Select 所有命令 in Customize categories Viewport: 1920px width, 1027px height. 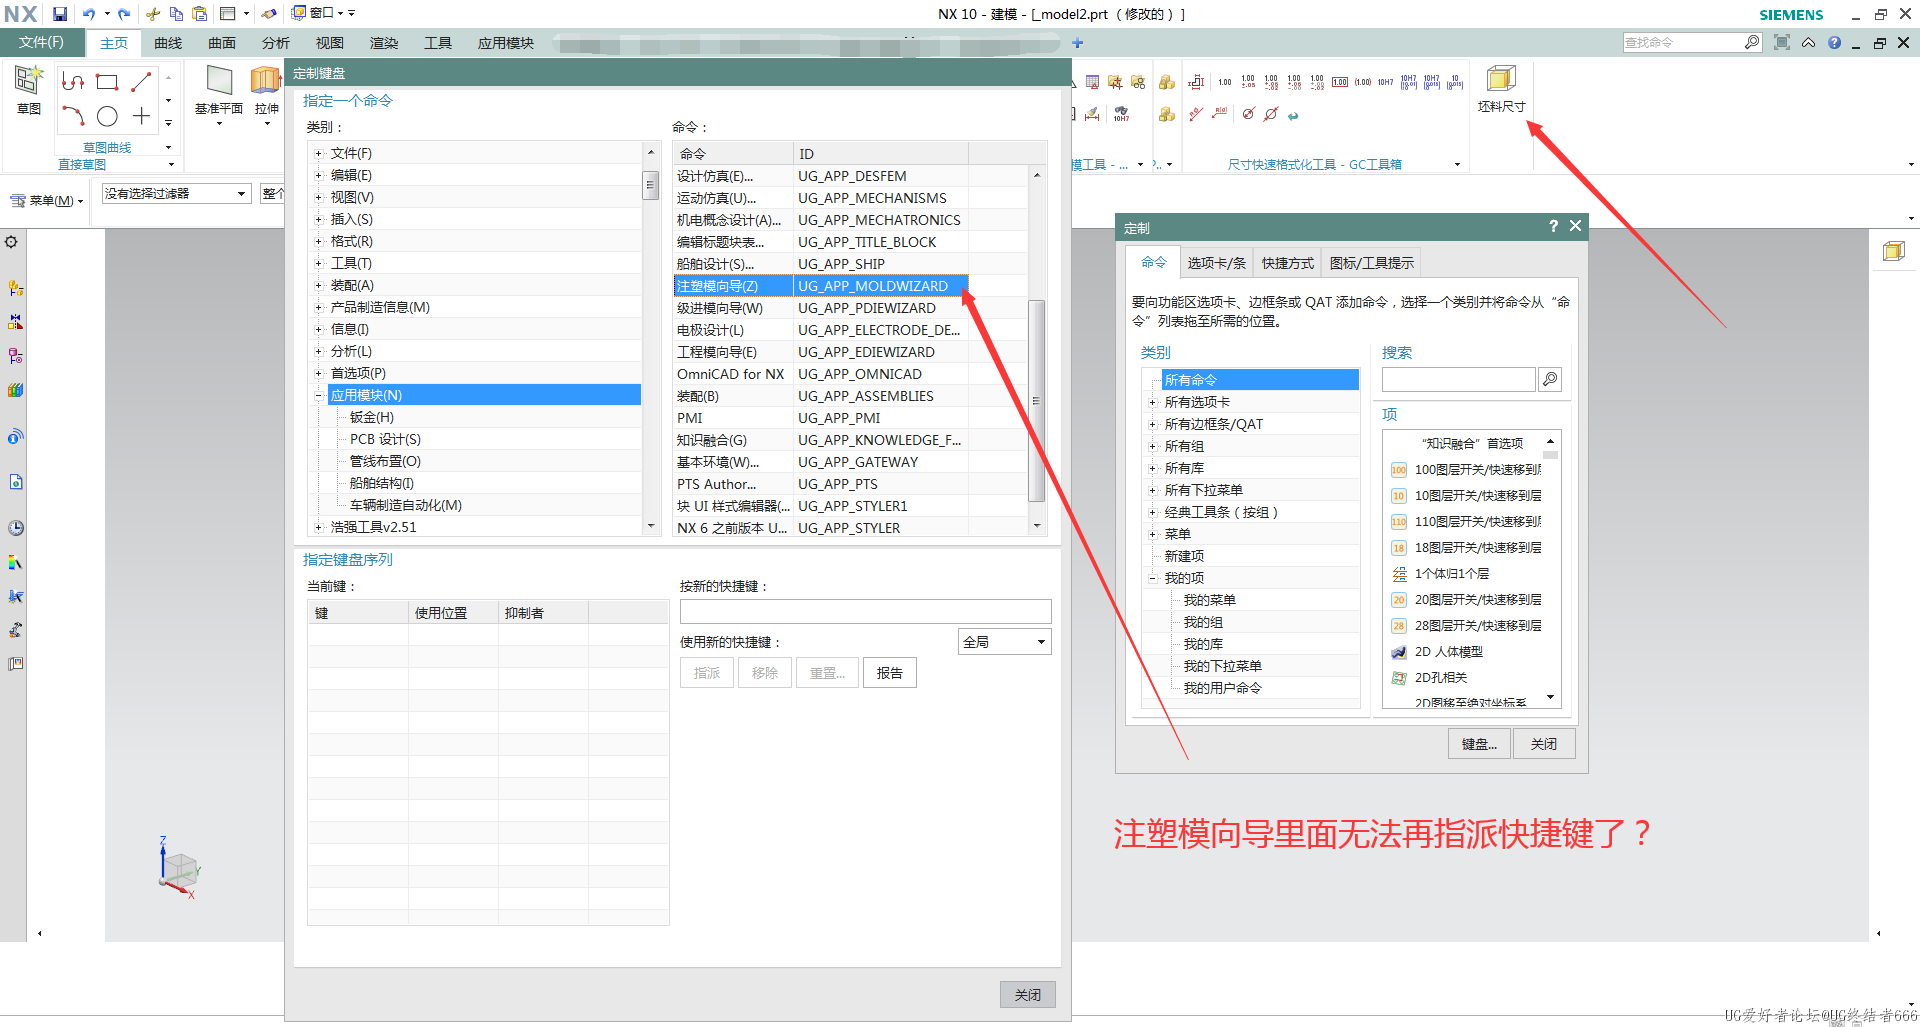pyautogui.click(x=1259, y=380)
